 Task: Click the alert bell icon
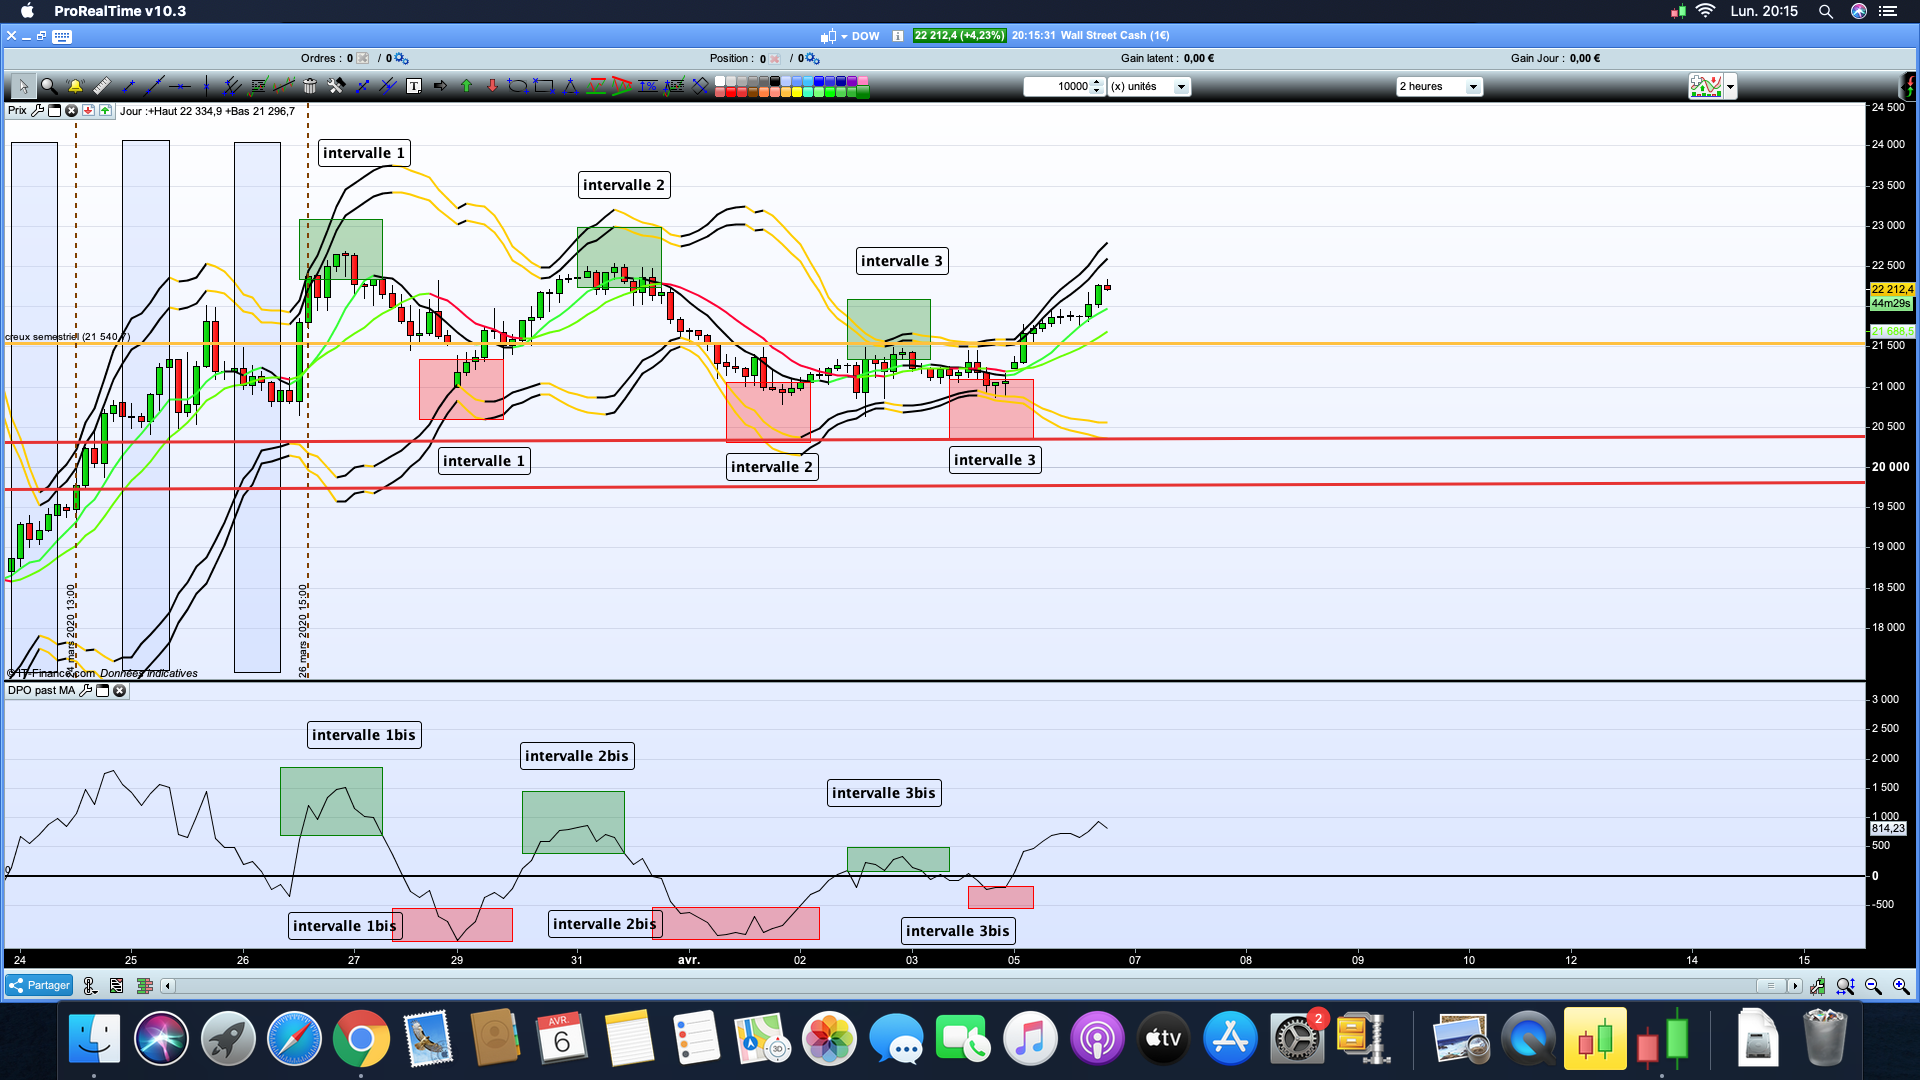coord(75,87)
